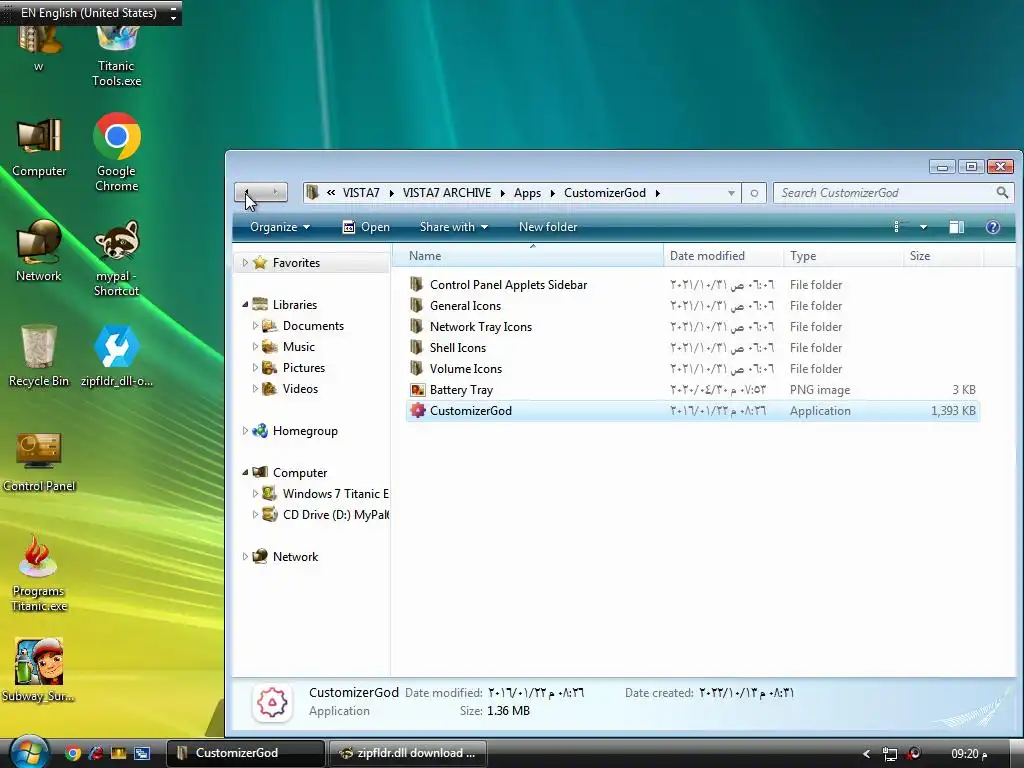Click the Chrome quick launch taskbar icon
Screen dimensions: 1024x768
pyautogui.click(x=73, y=753)
